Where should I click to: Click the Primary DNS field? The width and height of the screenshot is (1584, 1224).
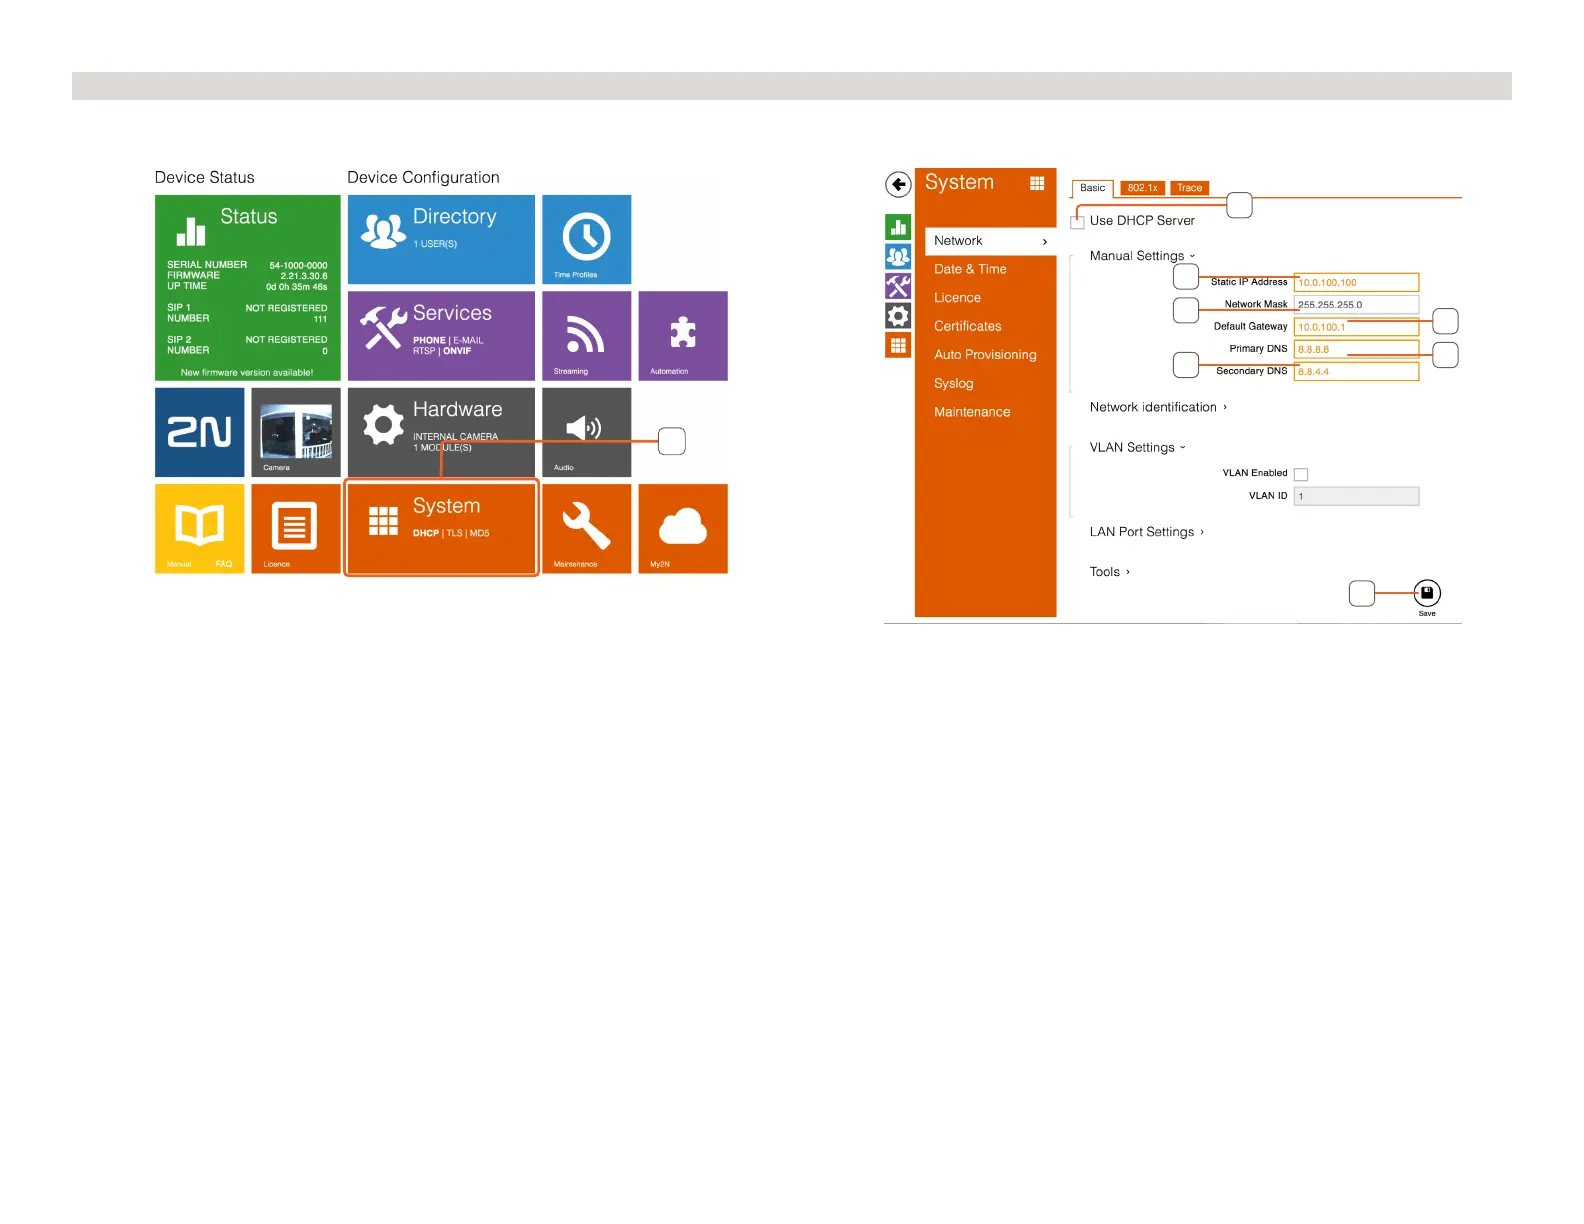[x=1356, y=349]
